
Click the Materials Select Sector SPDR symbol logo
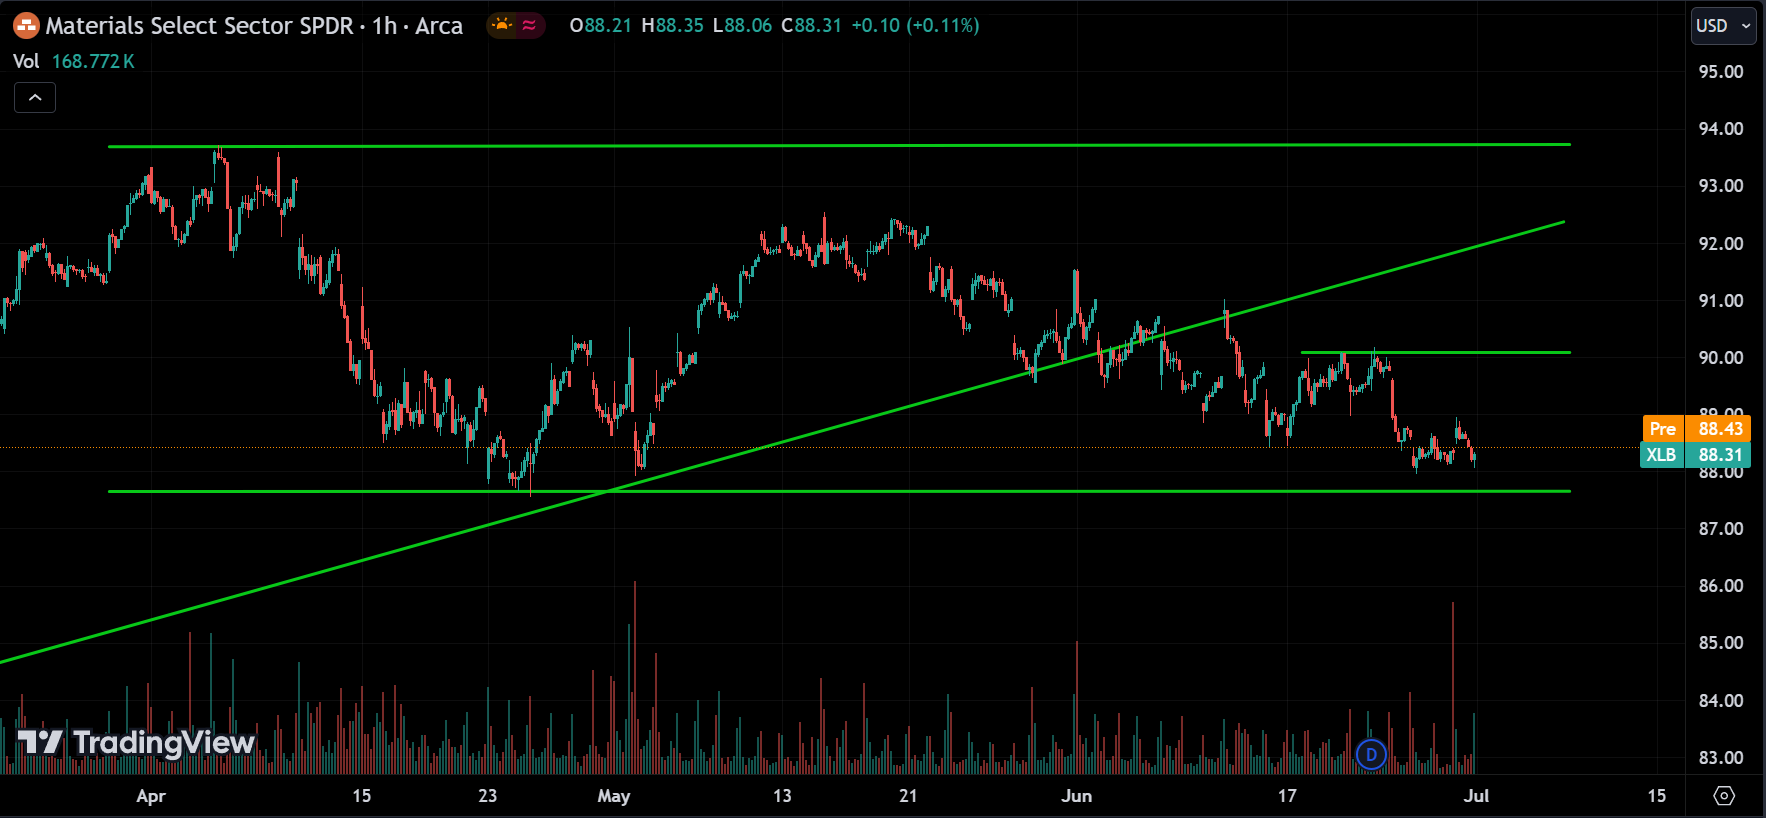click(x=26, y=26)
